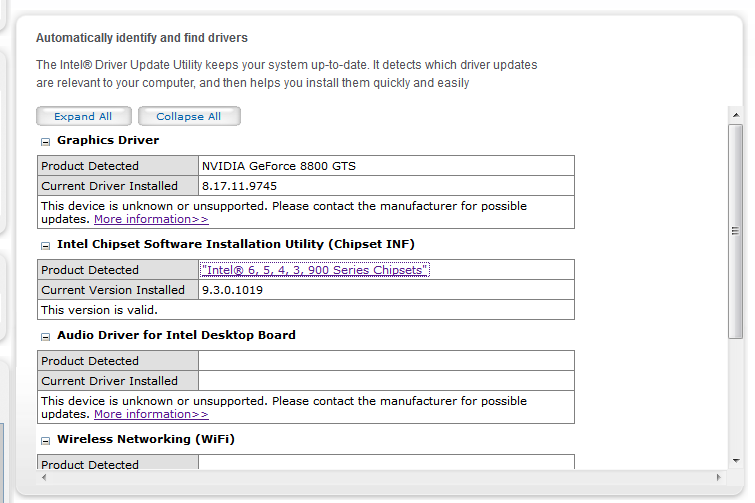Screen dimensions: 755x503
Task: Click the horizontal scrollbar left arrow
Action: pyautogui.click(x=44, y=477)
